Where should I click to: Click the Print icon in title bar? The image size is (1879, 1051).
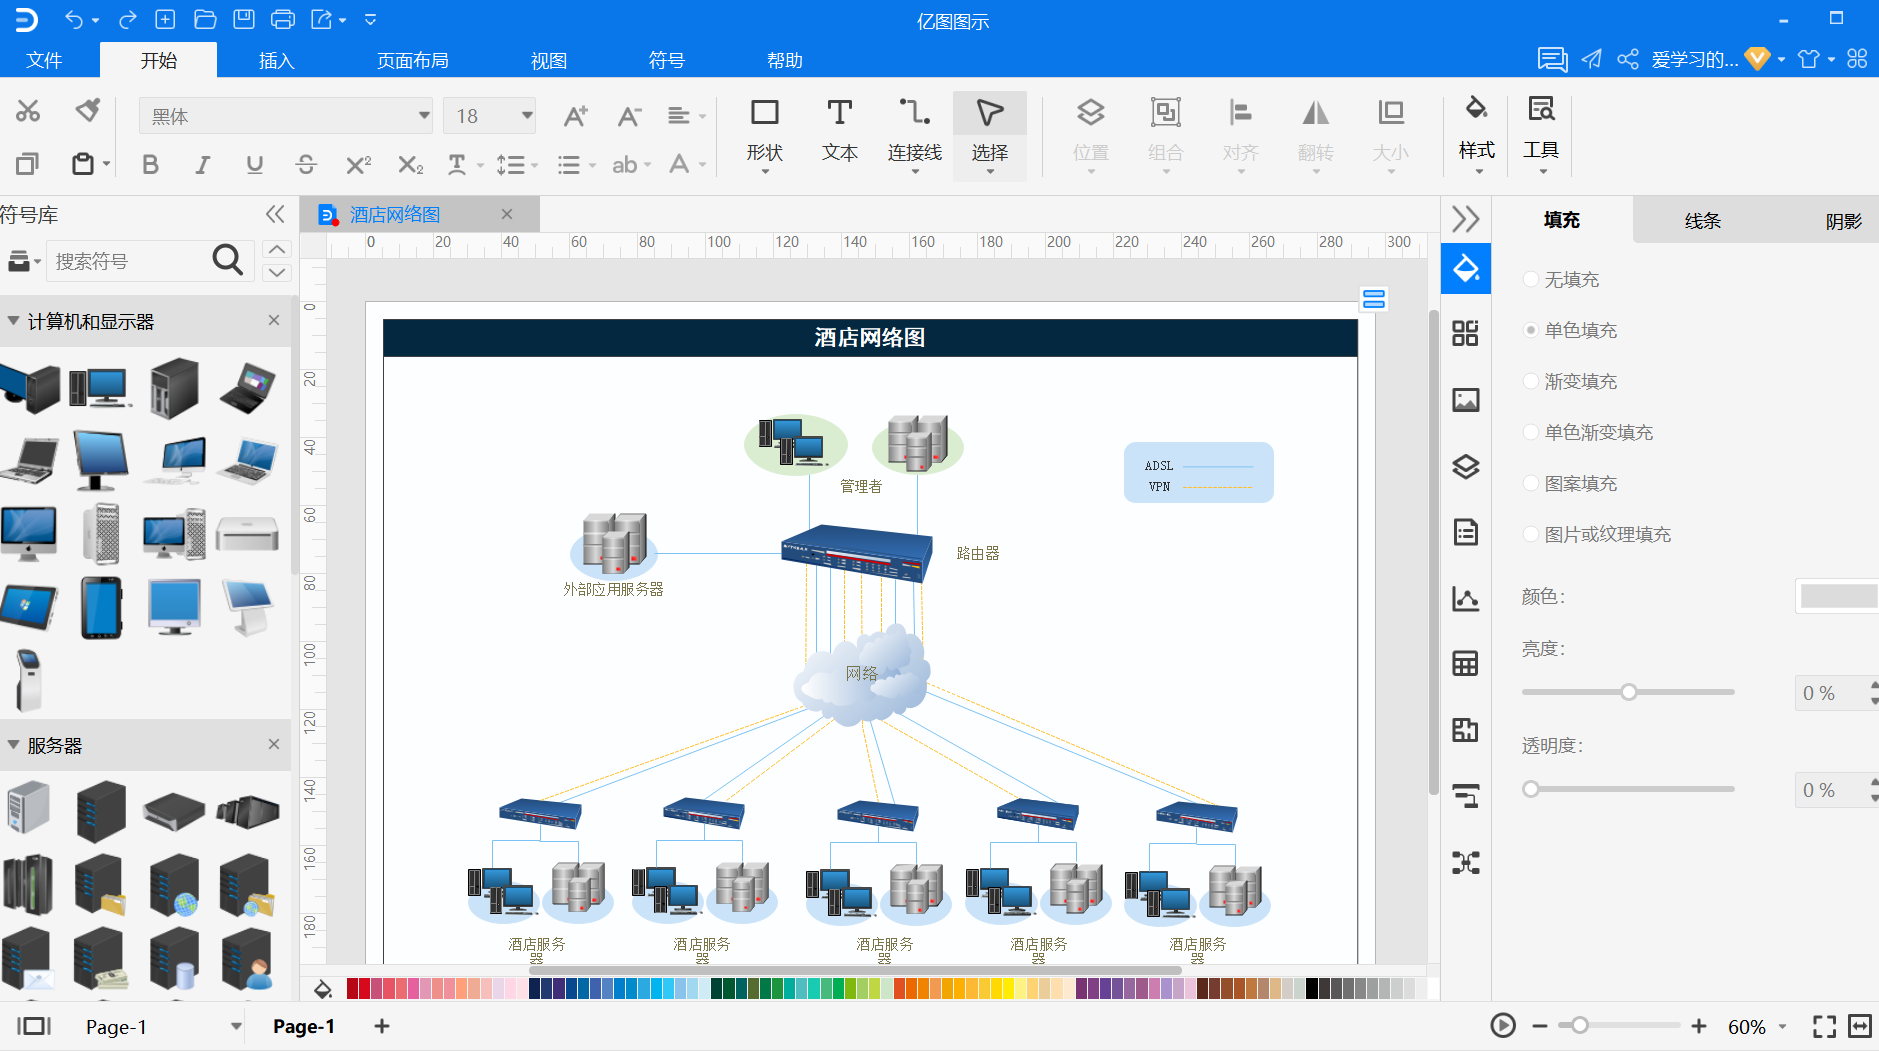pyautogui.click(x=283, y=19)
